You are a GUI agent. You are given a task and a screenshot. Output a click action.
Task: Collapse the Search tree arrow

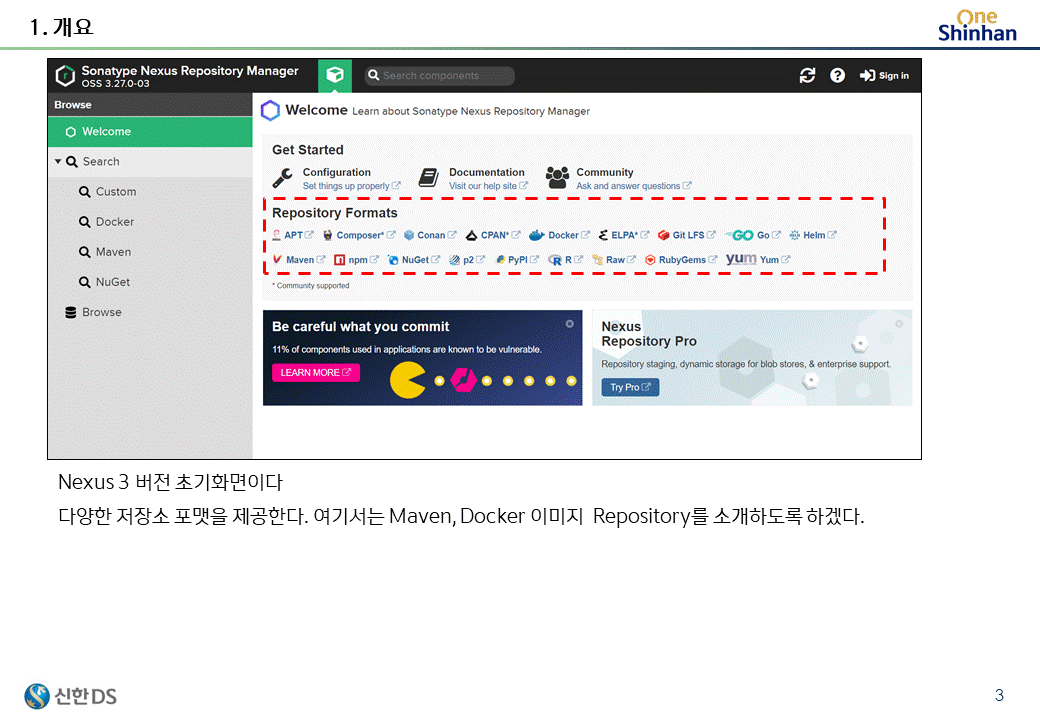pos(58,161)
